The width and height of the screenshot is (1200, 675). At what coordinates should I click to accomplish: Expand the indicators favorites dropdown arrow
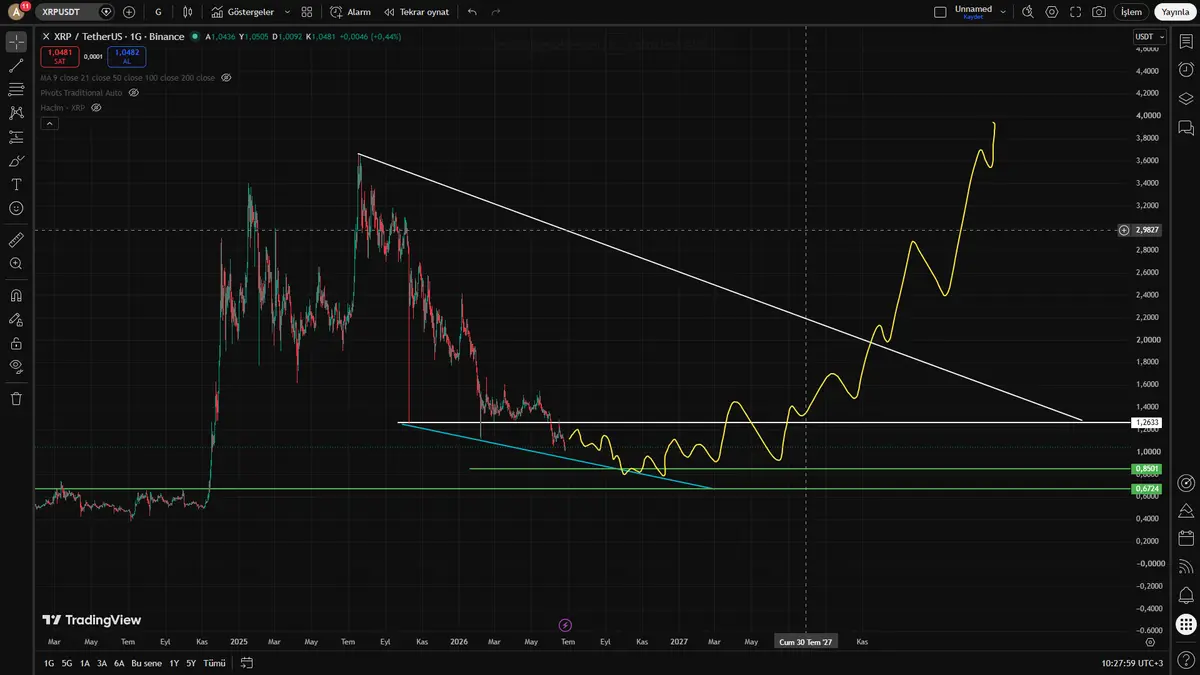coord(287,12)
